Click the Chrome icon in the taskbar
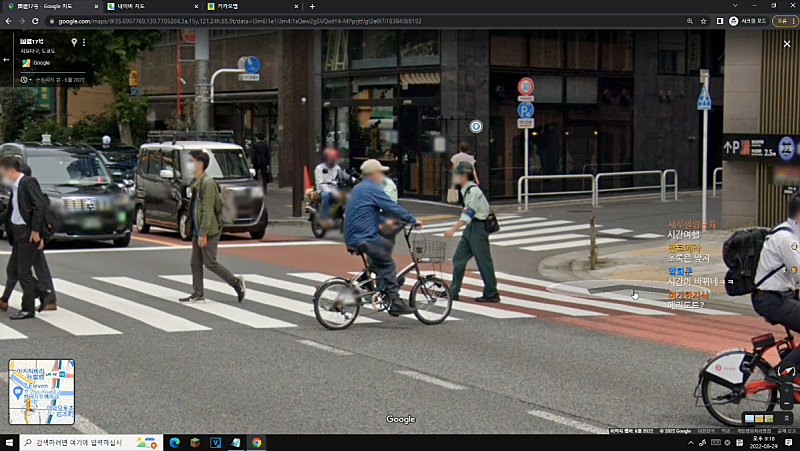 [x=256, y=442]
